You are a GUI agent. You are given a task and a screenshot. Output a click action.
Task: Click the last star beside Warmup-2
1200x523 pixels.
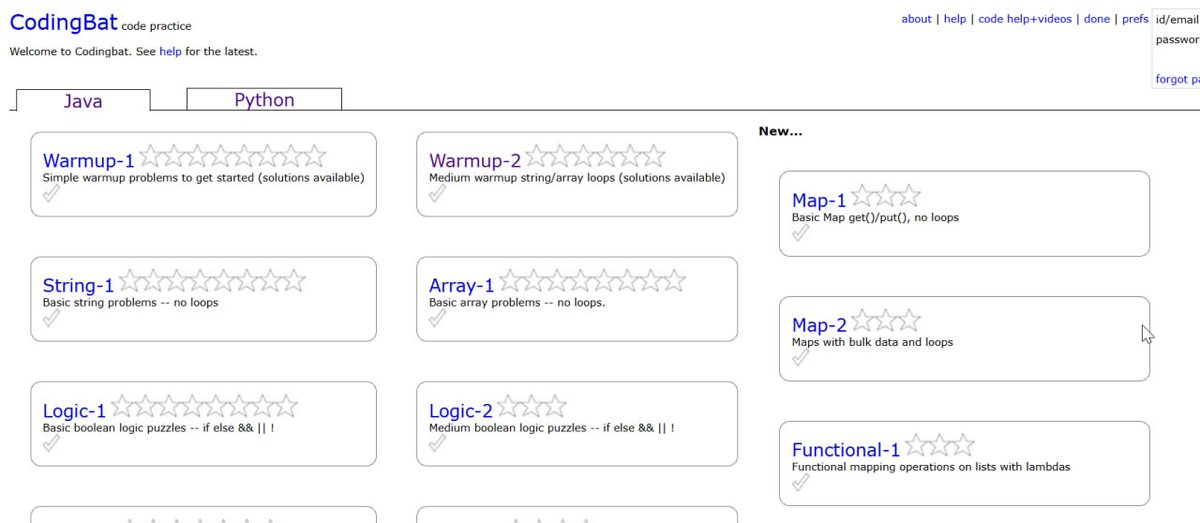click(652, 155)
